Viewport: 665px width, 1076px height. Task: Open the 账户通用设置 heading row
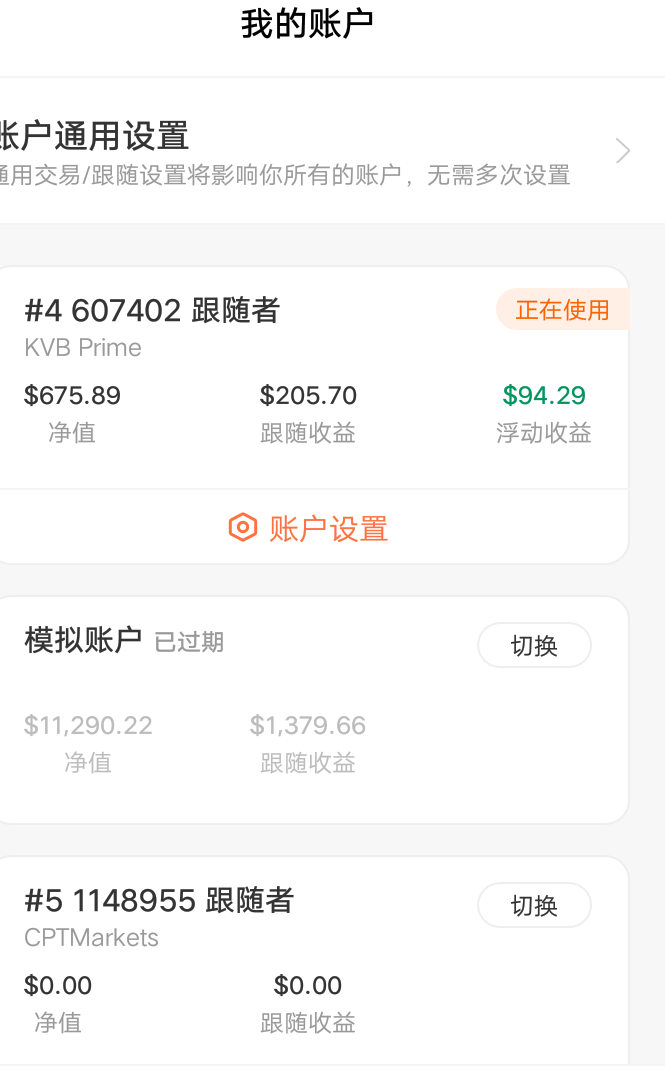coord(95,135)
